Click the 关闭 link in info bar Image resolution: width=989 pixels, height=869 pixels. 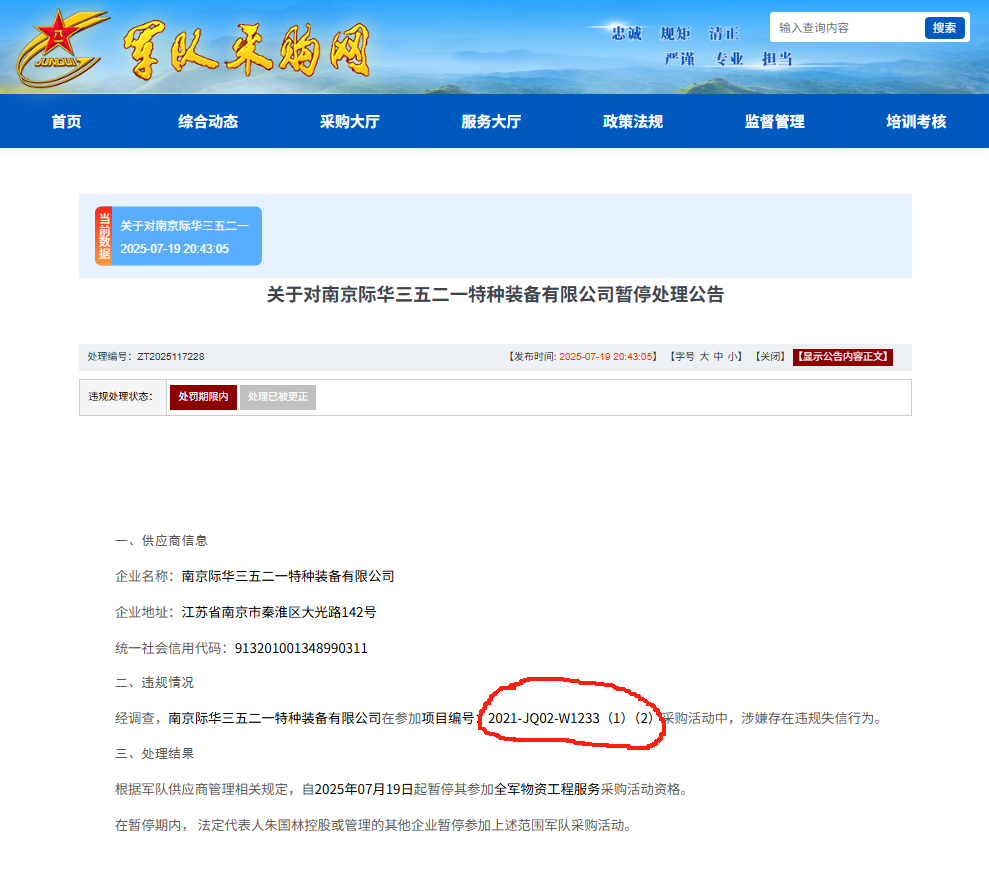coord(770,357)
